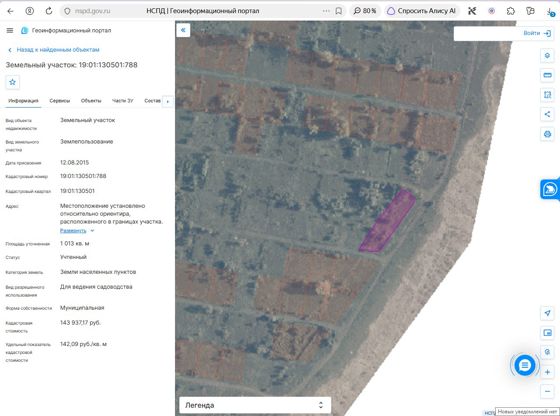Open the downloads icon in browser toolbar
This screenshot has height=416, width=560.
[550, 12]
